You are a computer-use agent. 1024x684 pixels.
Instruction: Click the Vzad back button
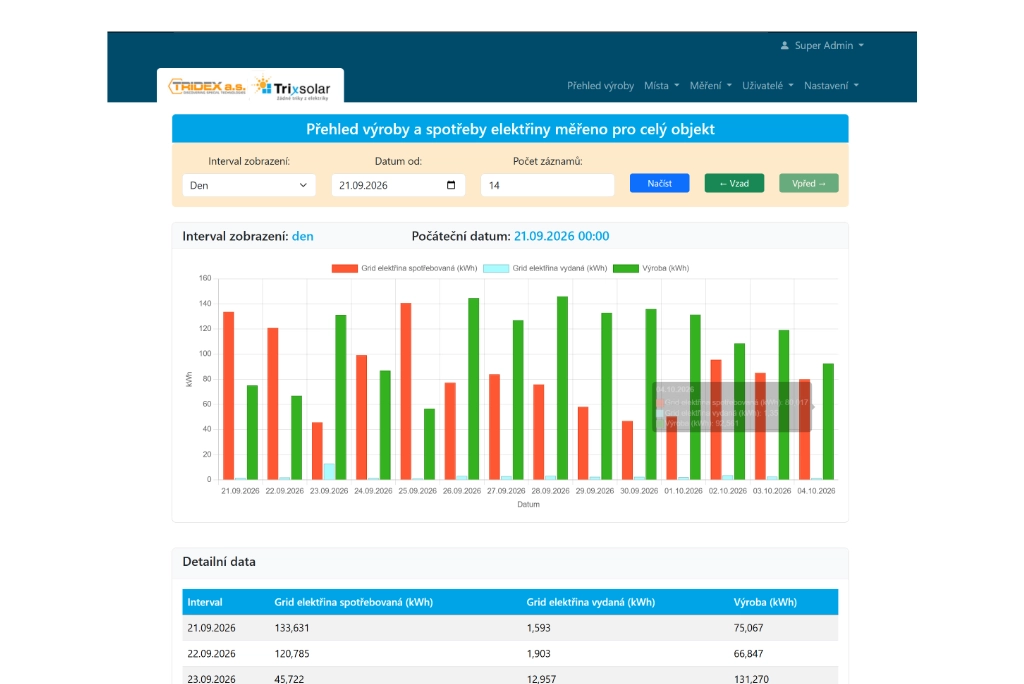point(734,184)
